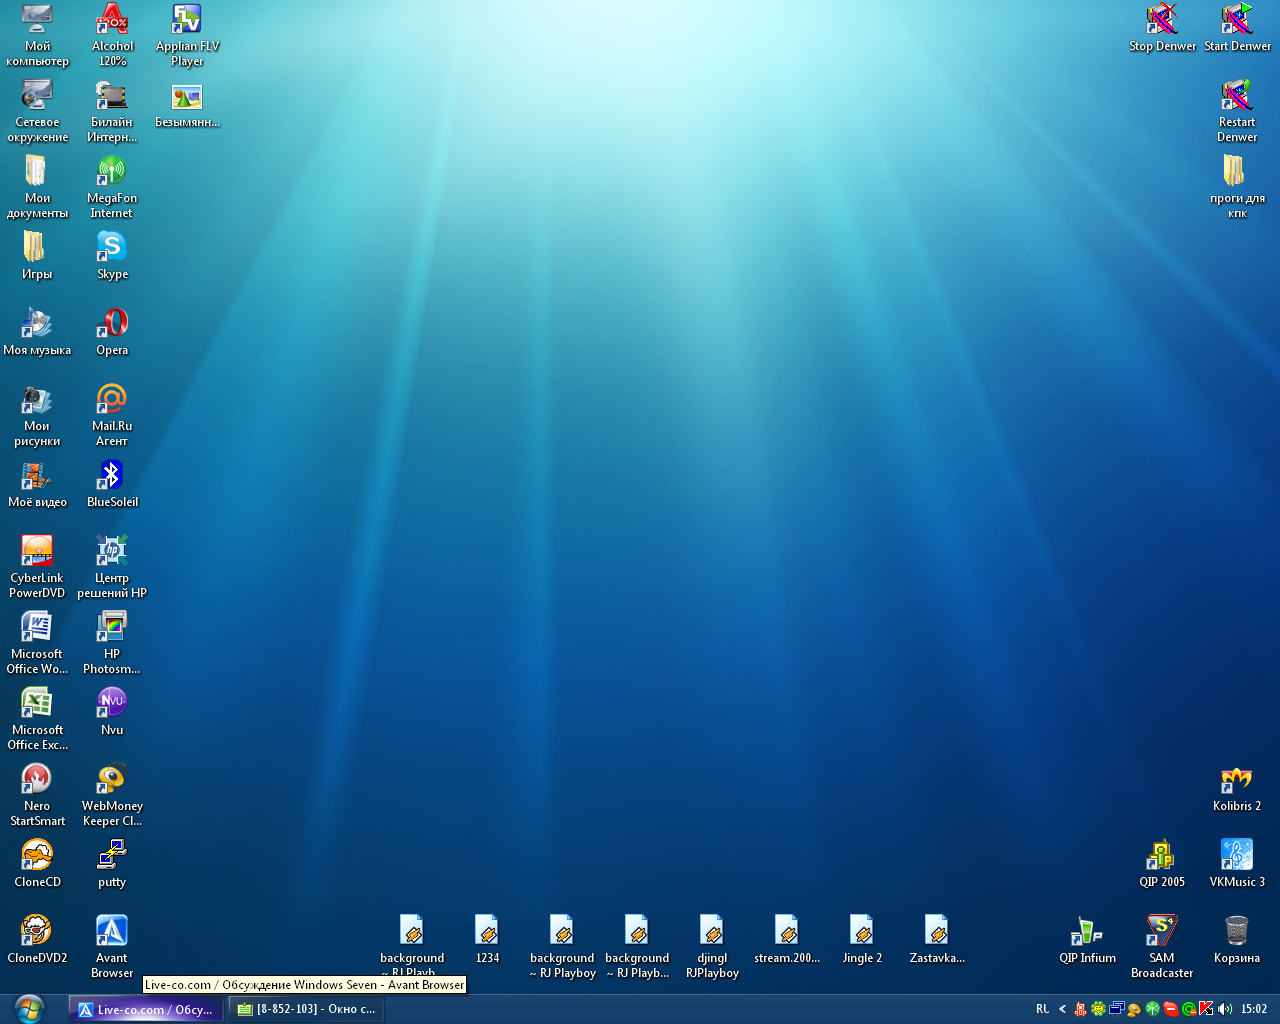Viewport: 1280px width, 1024px height.
Task: Click the BlueSoleil Bluetooth icon
Action: [112, 476]
